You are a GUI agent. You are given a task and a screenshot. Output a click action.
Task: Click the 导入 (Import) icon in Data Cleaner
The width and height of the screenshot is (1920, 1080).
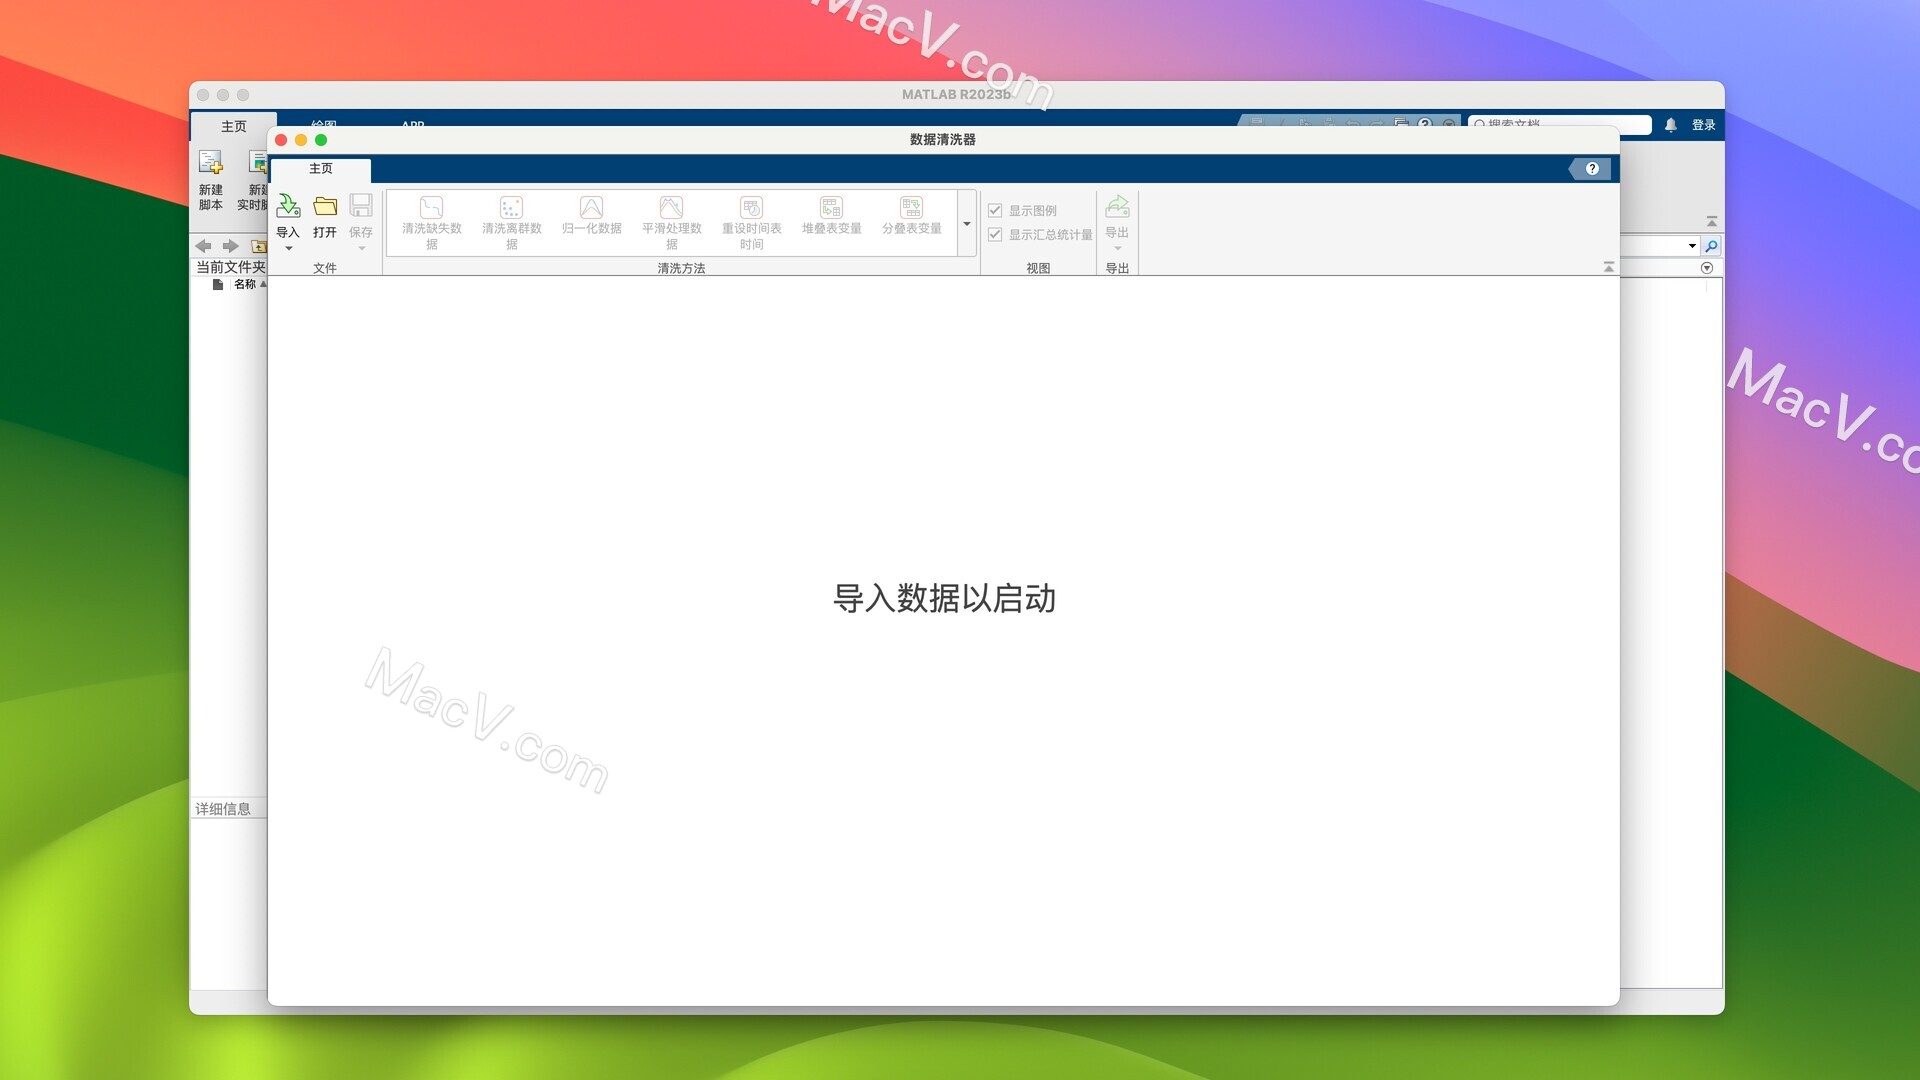(x=288, y=206)
